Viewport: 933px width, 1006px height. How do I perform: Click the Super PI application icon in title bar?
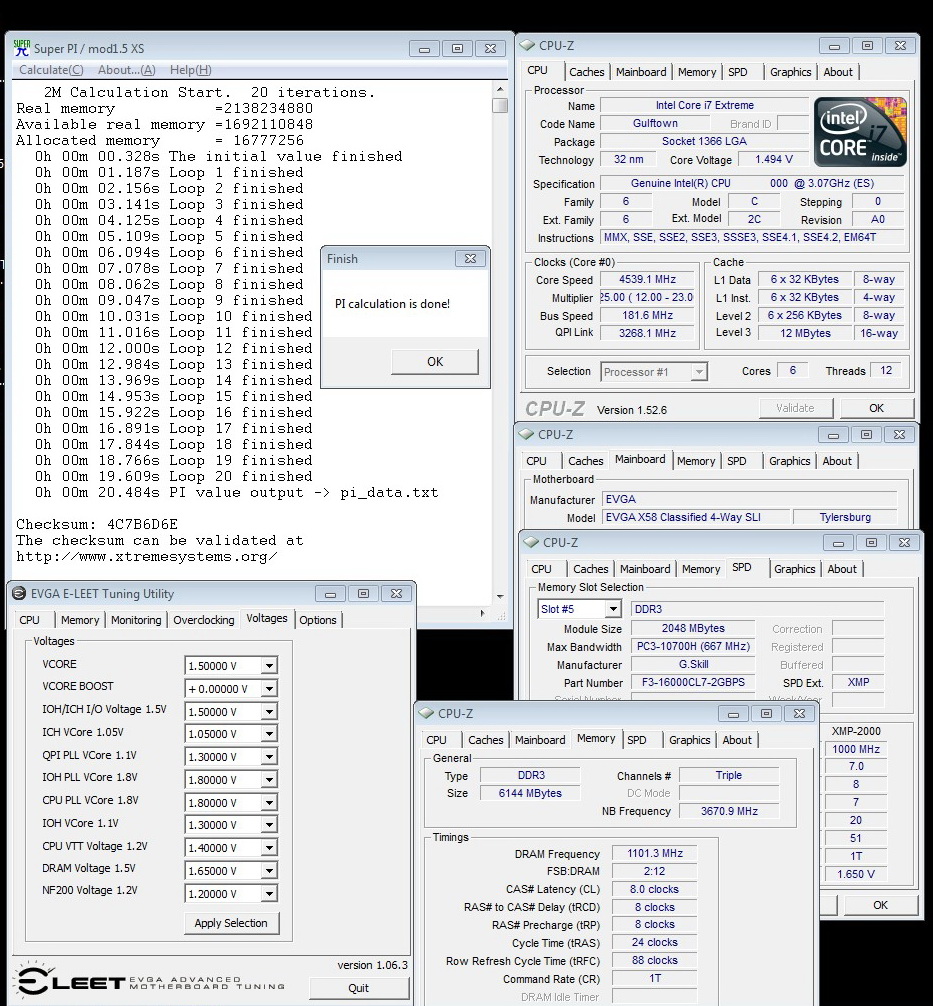point(22,48)
